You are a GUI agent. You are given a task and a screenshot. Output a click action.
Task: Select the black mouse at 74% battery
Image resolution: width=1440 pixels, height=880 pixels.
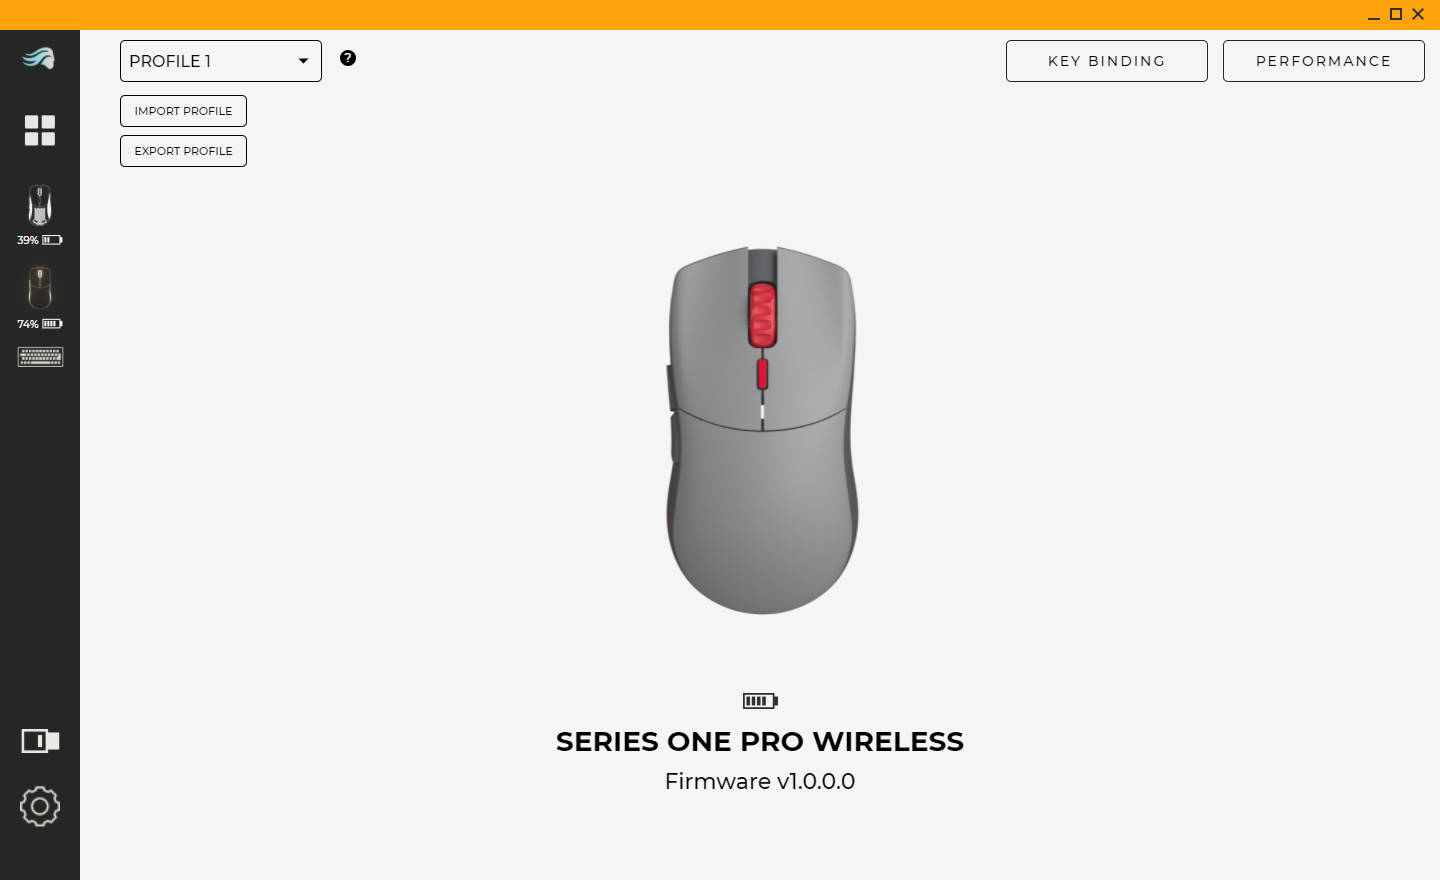click(x=40, y=290)
